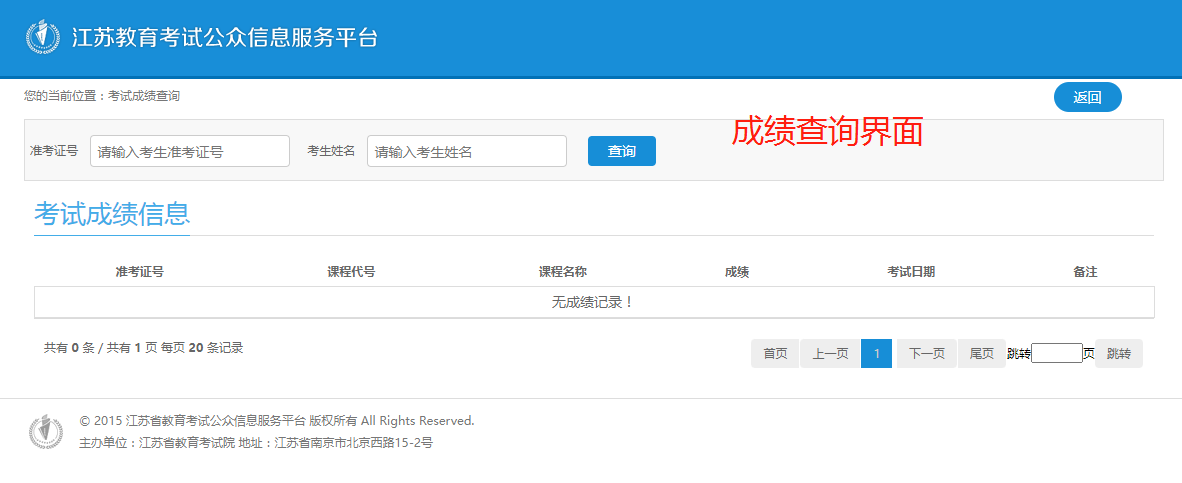Select page number 1 in pagination
This screenshot has width=1182, height=483.
point(876,354)
